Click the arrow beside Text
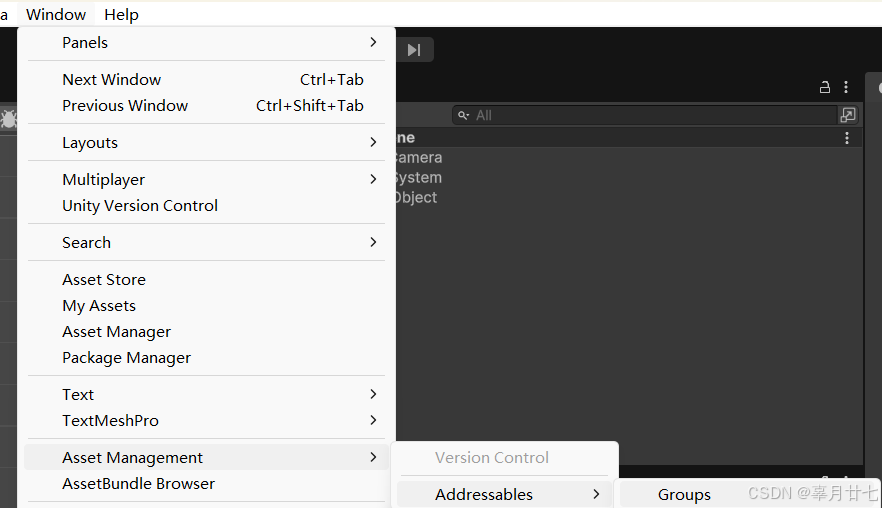The width and height of the screenshot is (882, 508). pos(374,394)
